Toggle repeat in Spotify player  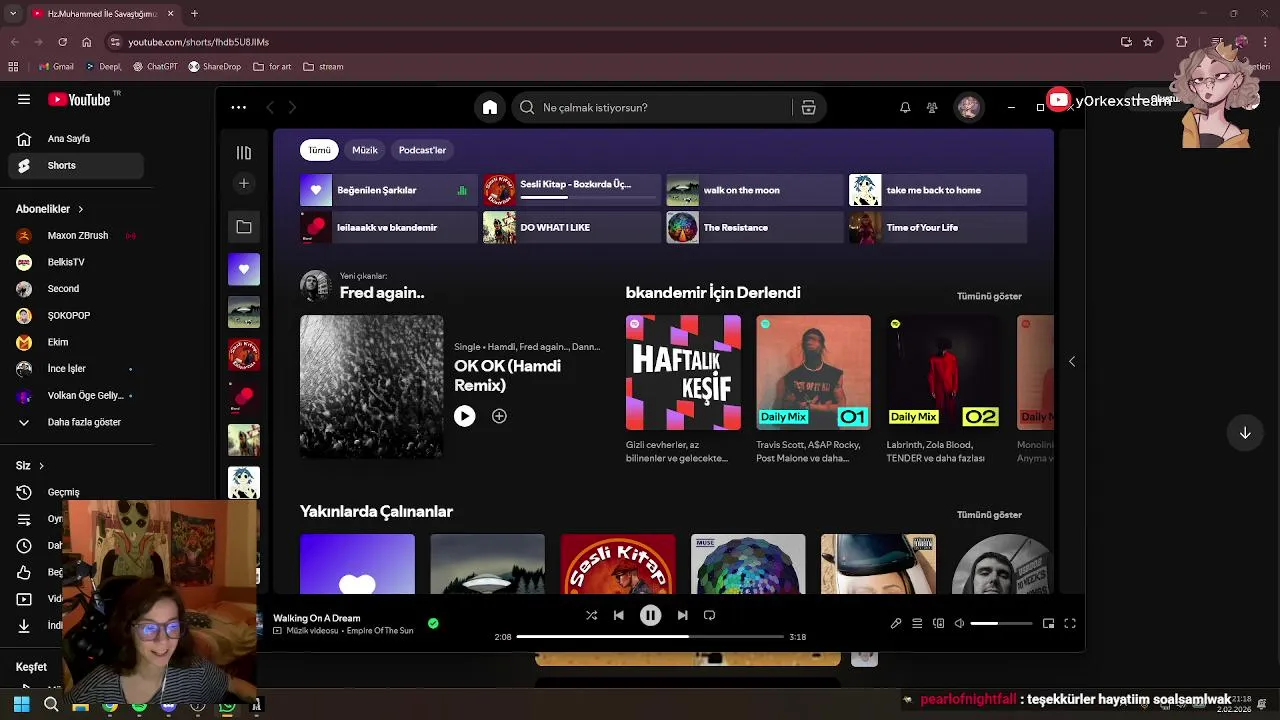(709, 616)
